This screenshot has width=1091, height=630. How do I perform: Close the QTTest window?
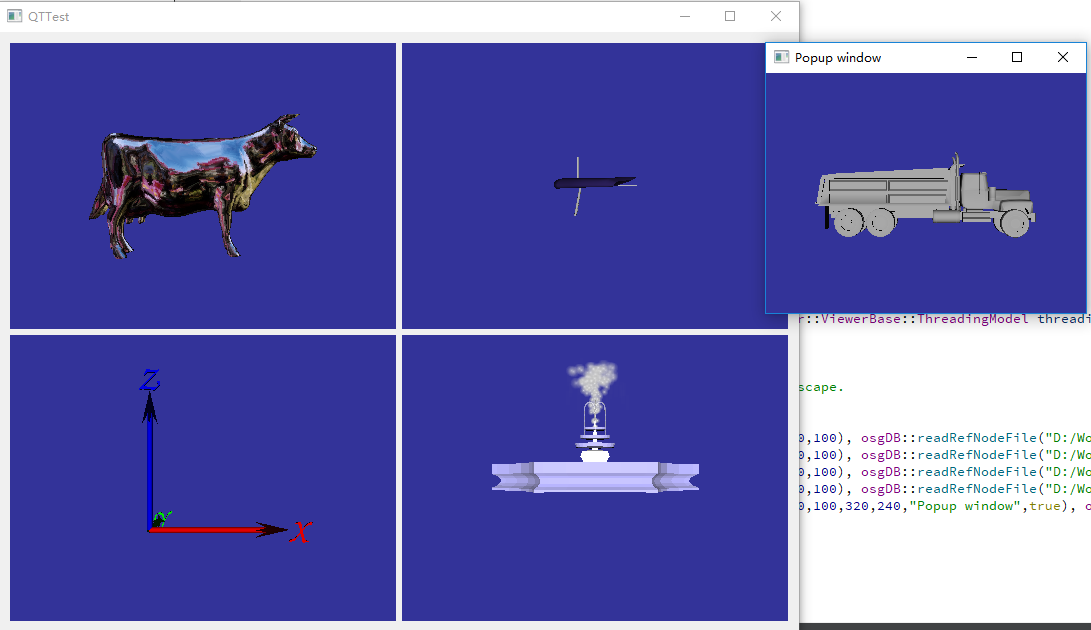coord(776,16)
